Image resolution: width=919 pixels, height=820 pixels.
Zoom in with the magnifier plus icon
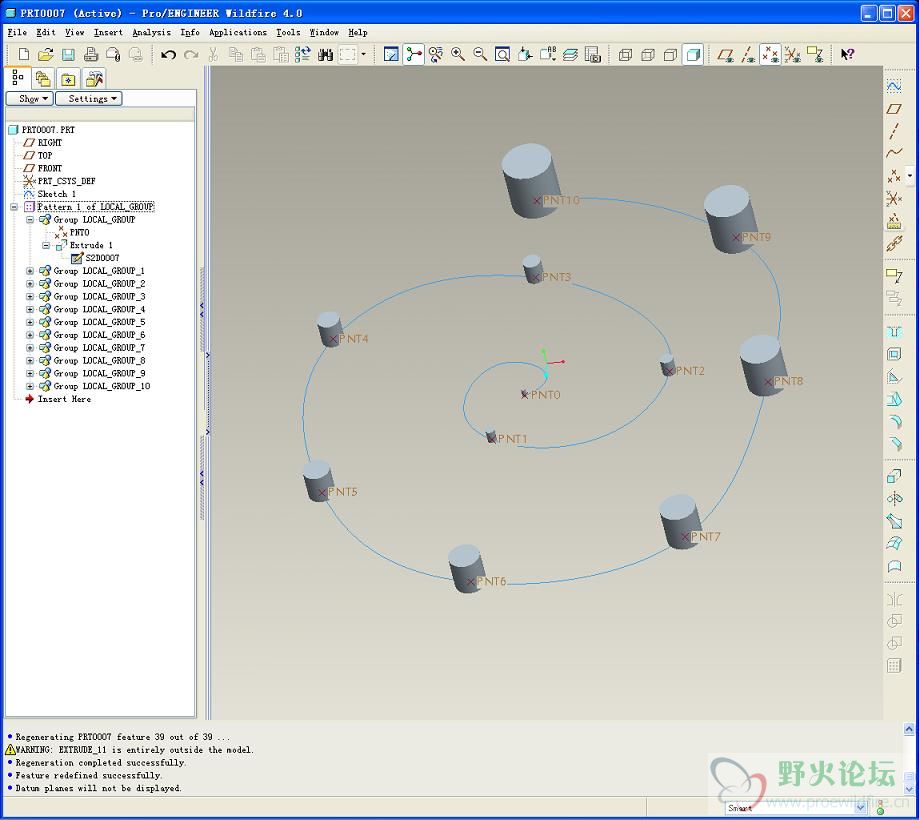tap(458, 55)
